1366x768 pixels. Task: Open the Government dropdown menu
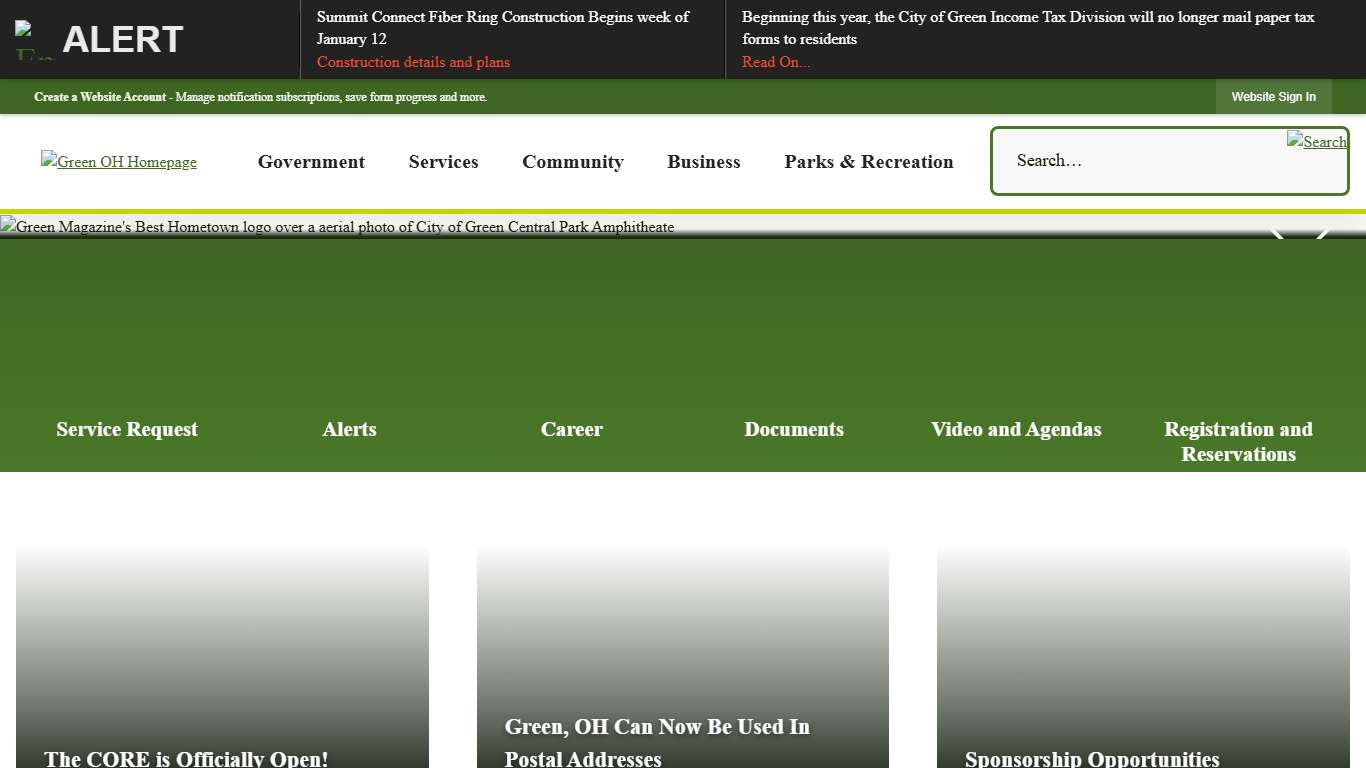coord(311,162)
